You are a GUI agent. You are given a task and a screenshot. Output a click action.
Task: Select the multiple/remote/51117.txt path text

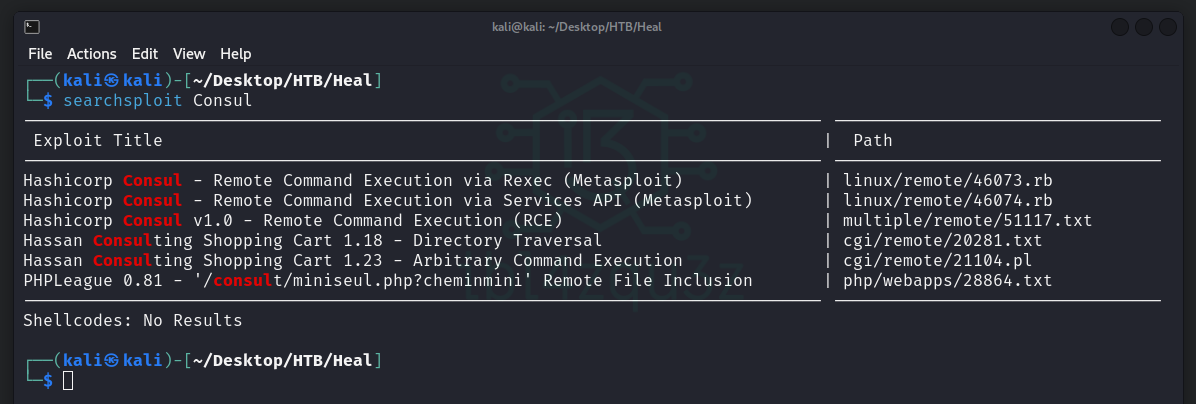[x=967, y=221]
